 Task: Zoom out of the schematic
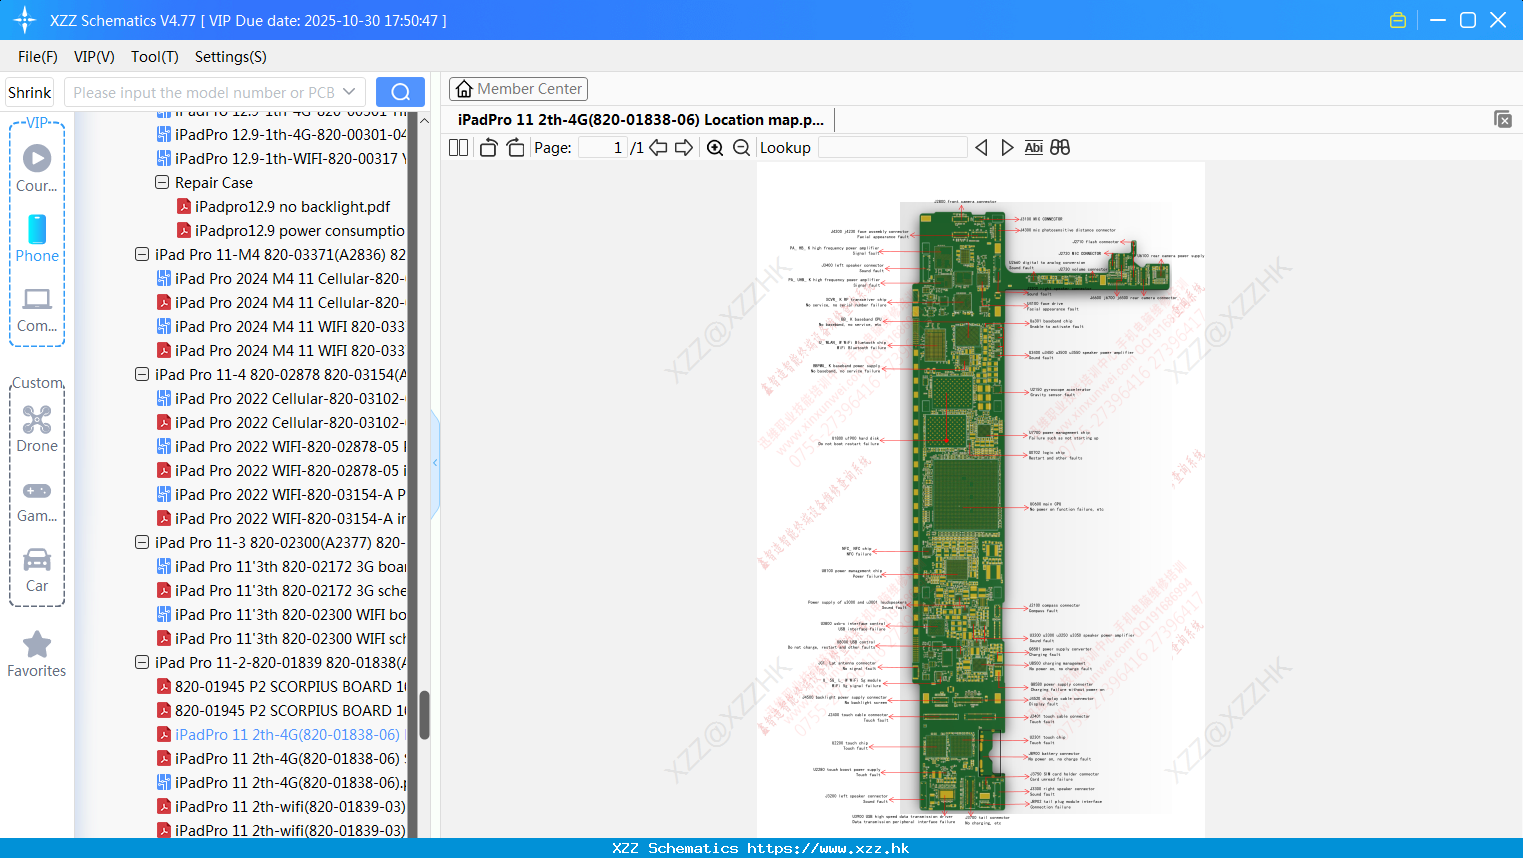click(x=741, y=148)
